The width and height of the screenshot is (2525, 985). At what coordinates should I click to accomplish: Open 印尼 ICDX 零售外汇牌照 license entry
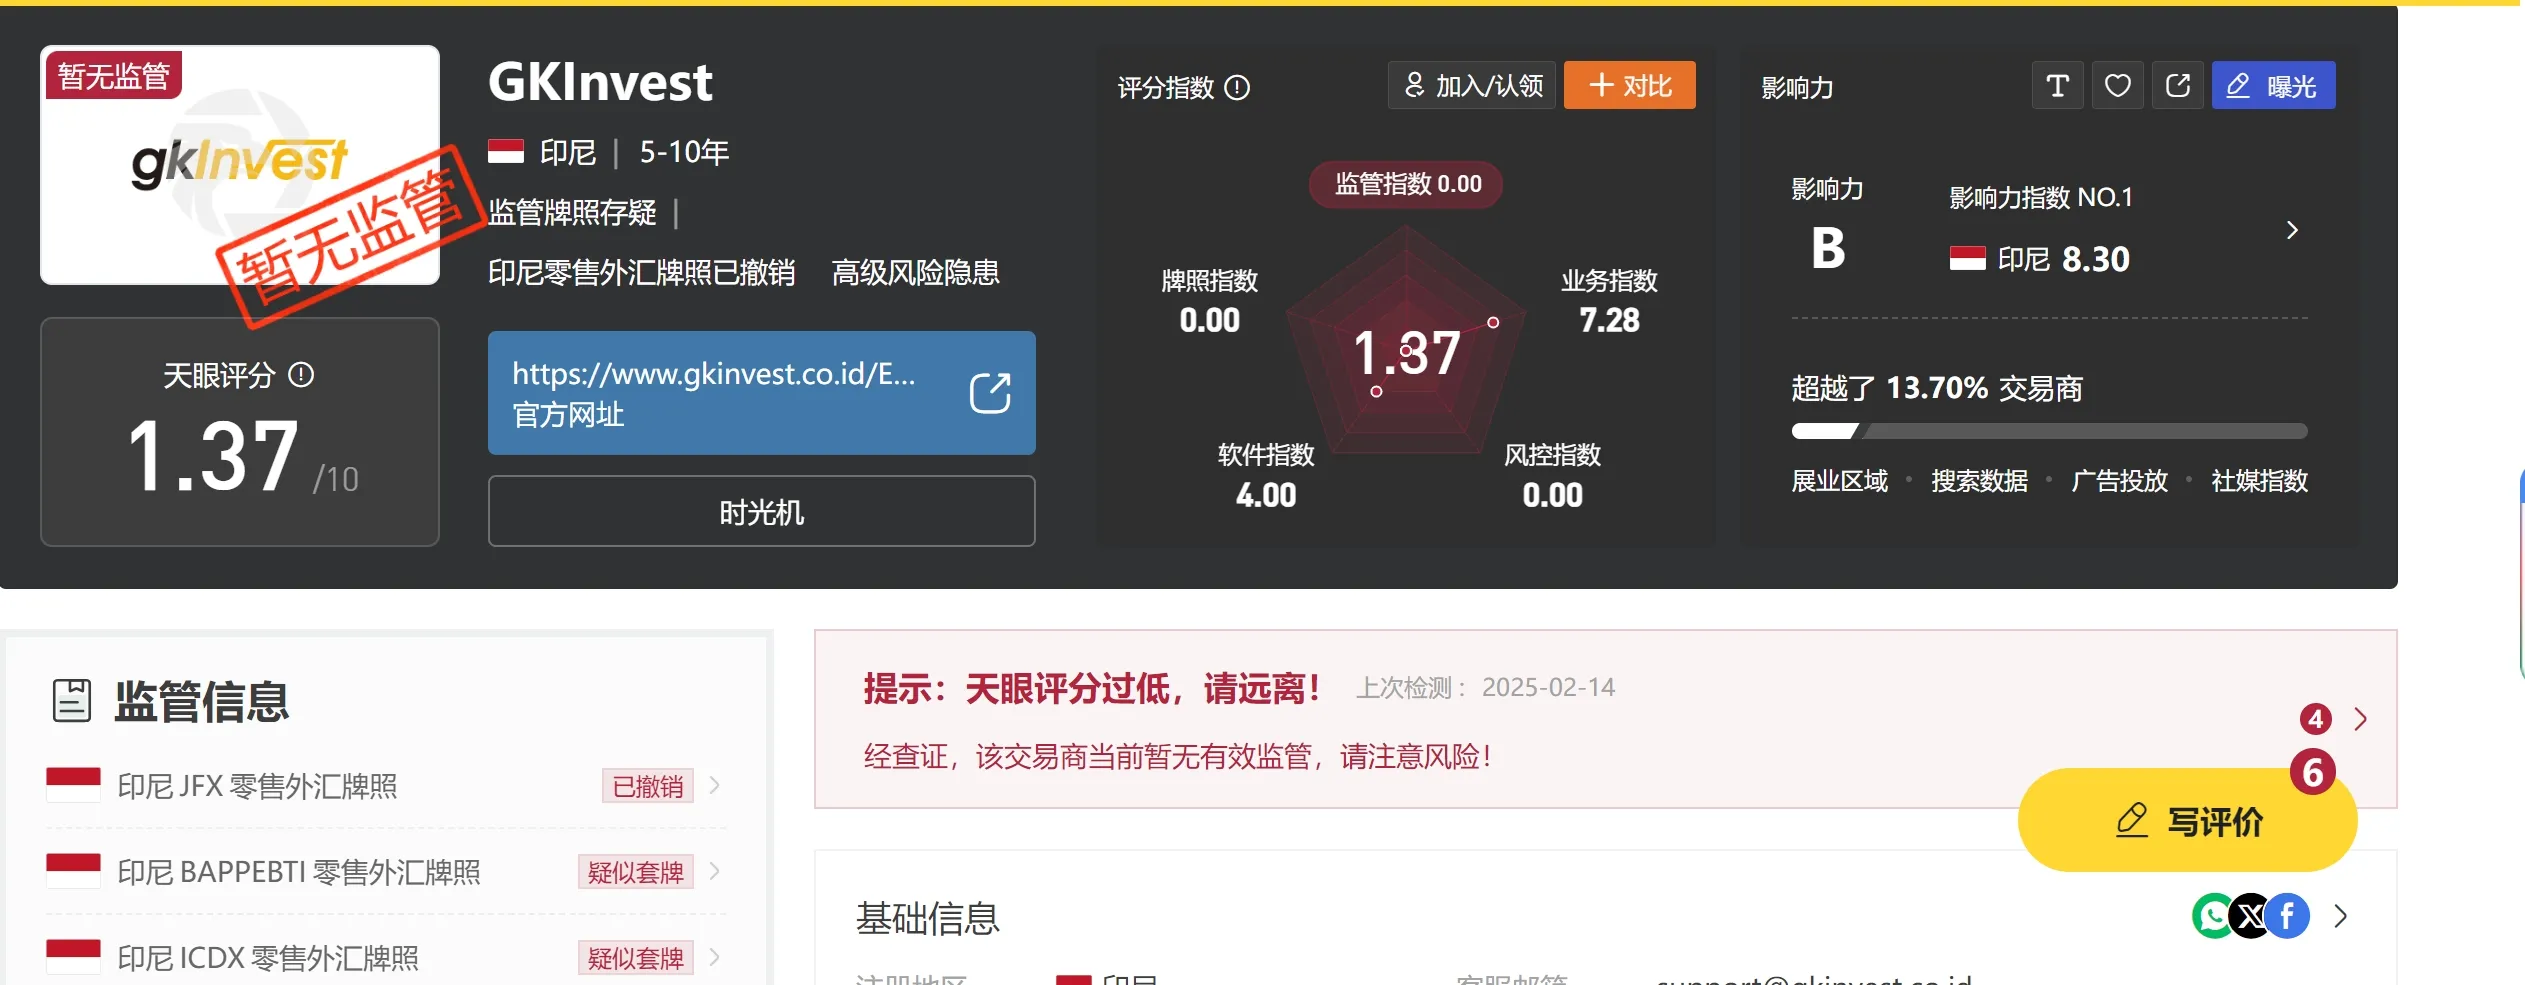pyautogui.click(x=386, y=958)
